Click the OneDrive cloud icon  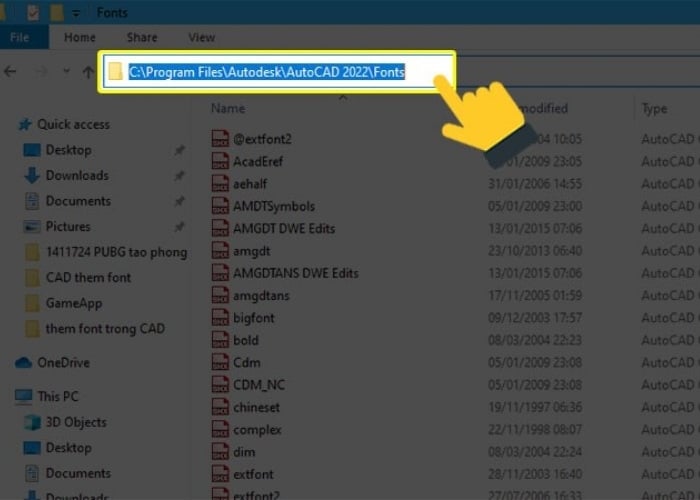pyautogui.click(x=24, y=363)
